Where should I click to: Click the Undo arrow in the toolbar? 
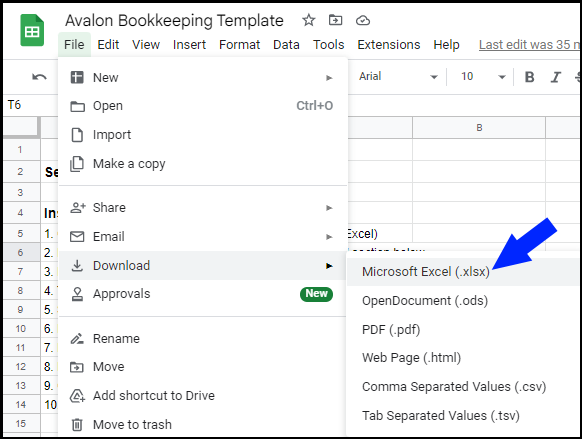[x=39, y=77]
